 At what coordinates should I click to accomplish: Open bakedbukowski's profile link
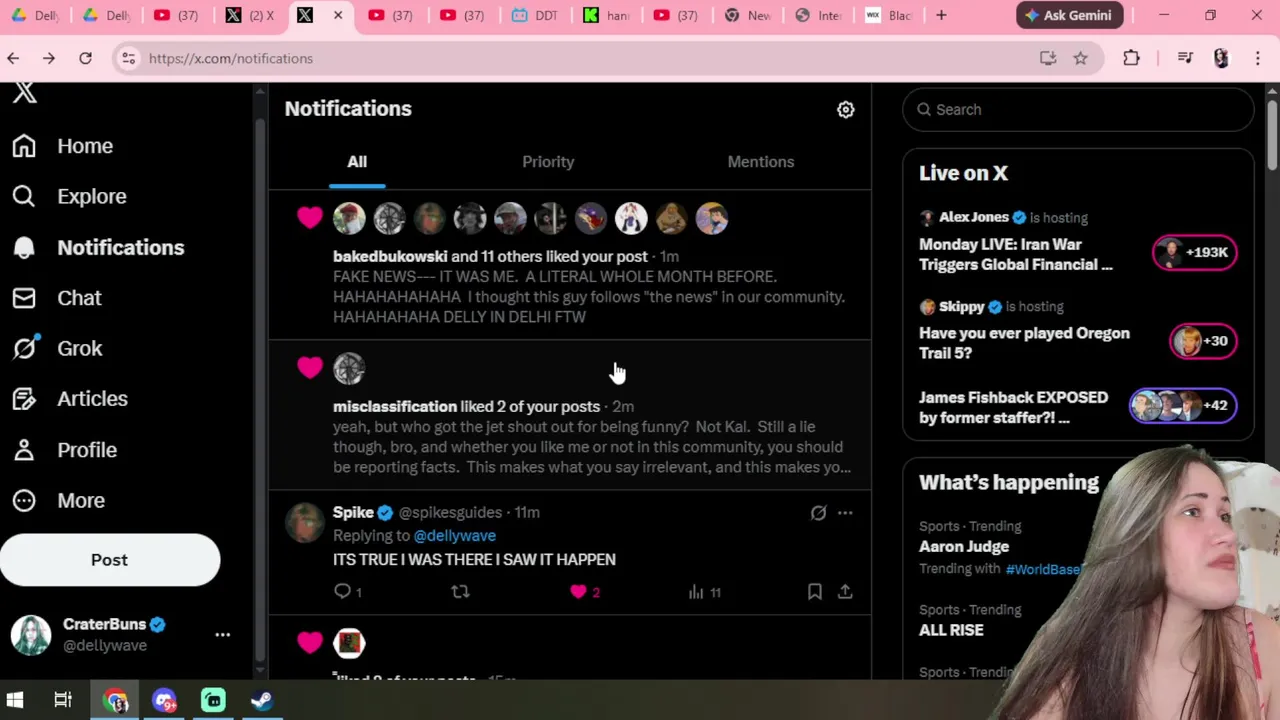[390, 256]
